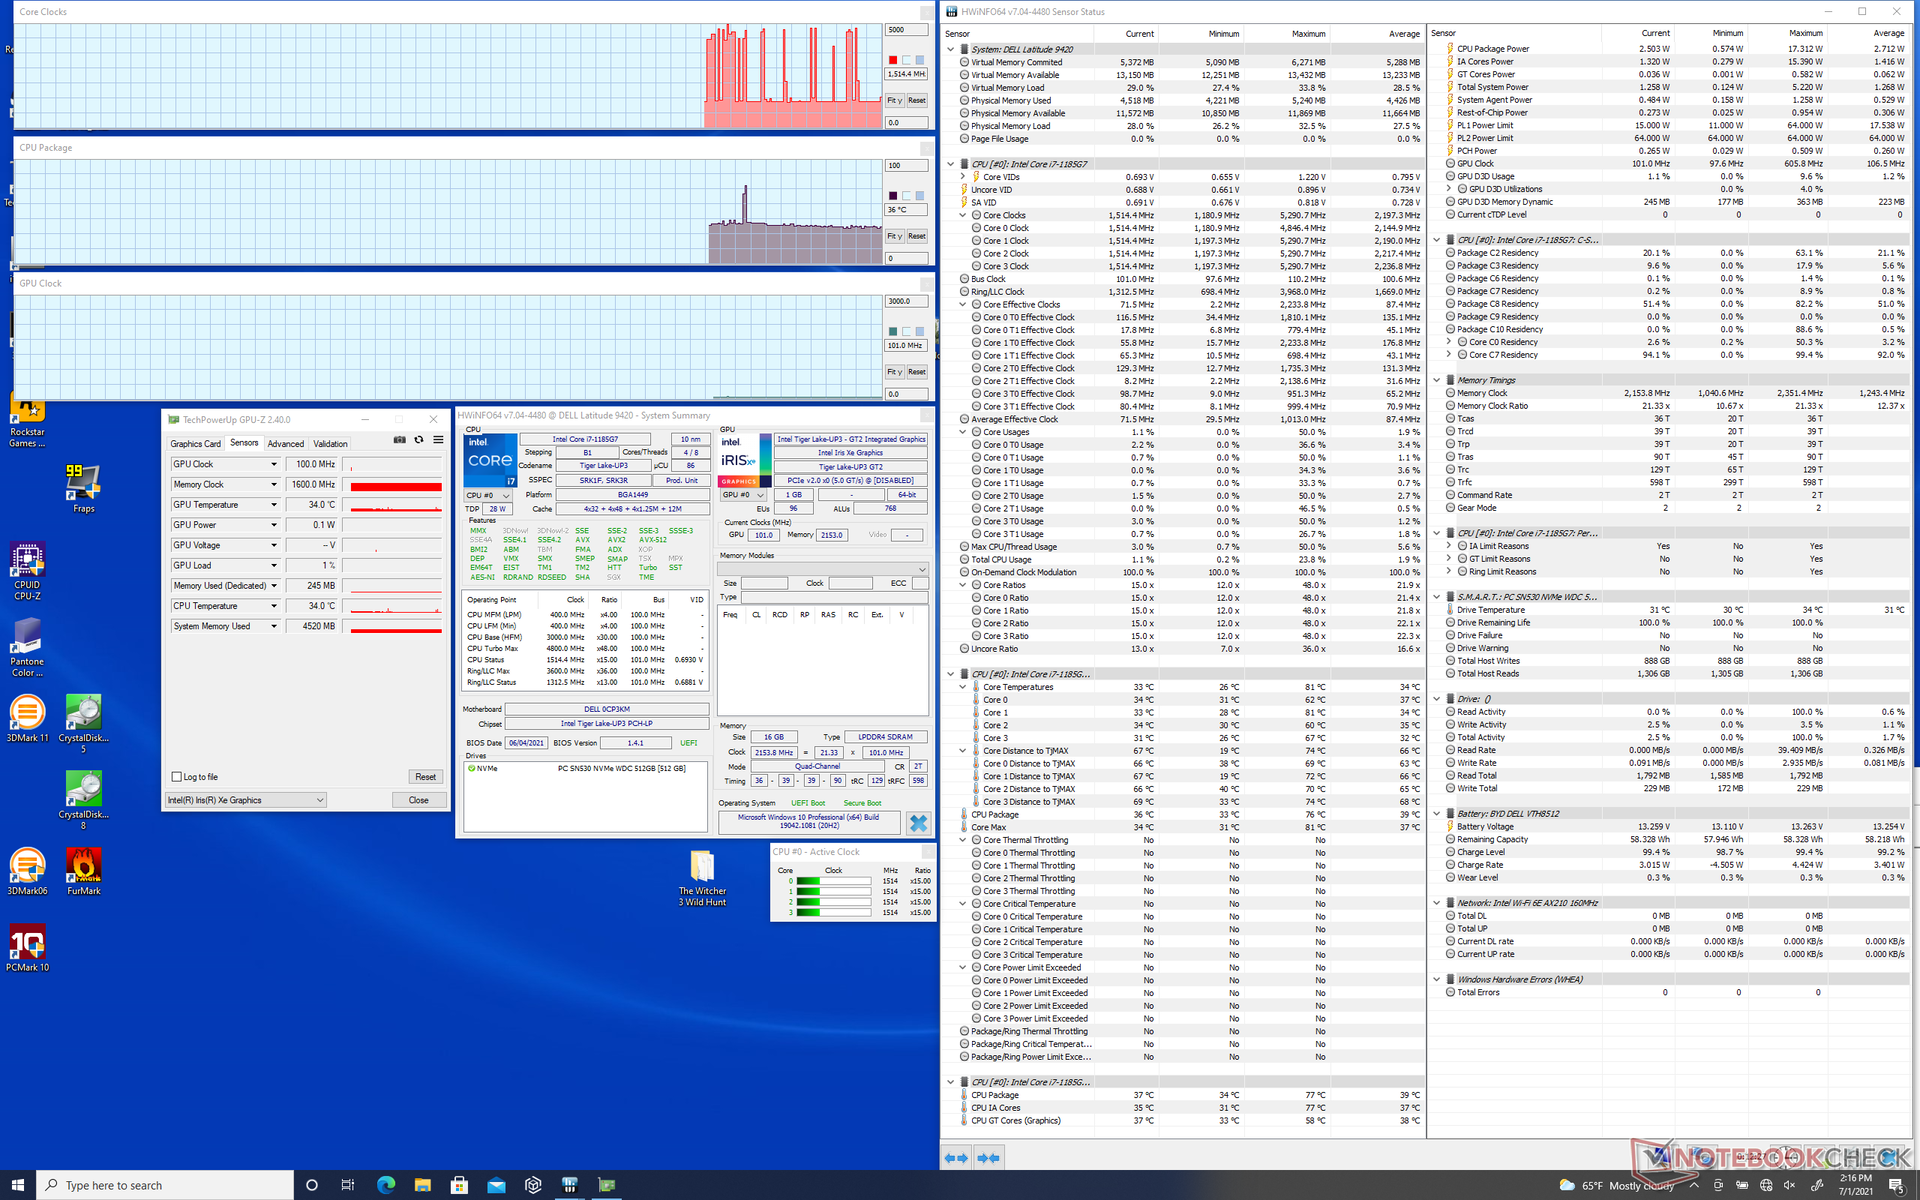Click Fit y on Core Clocks graph
Image resolution: width=1920 pixels, height=1200 pixels.
pyautogui.click(x=894, y=101)
